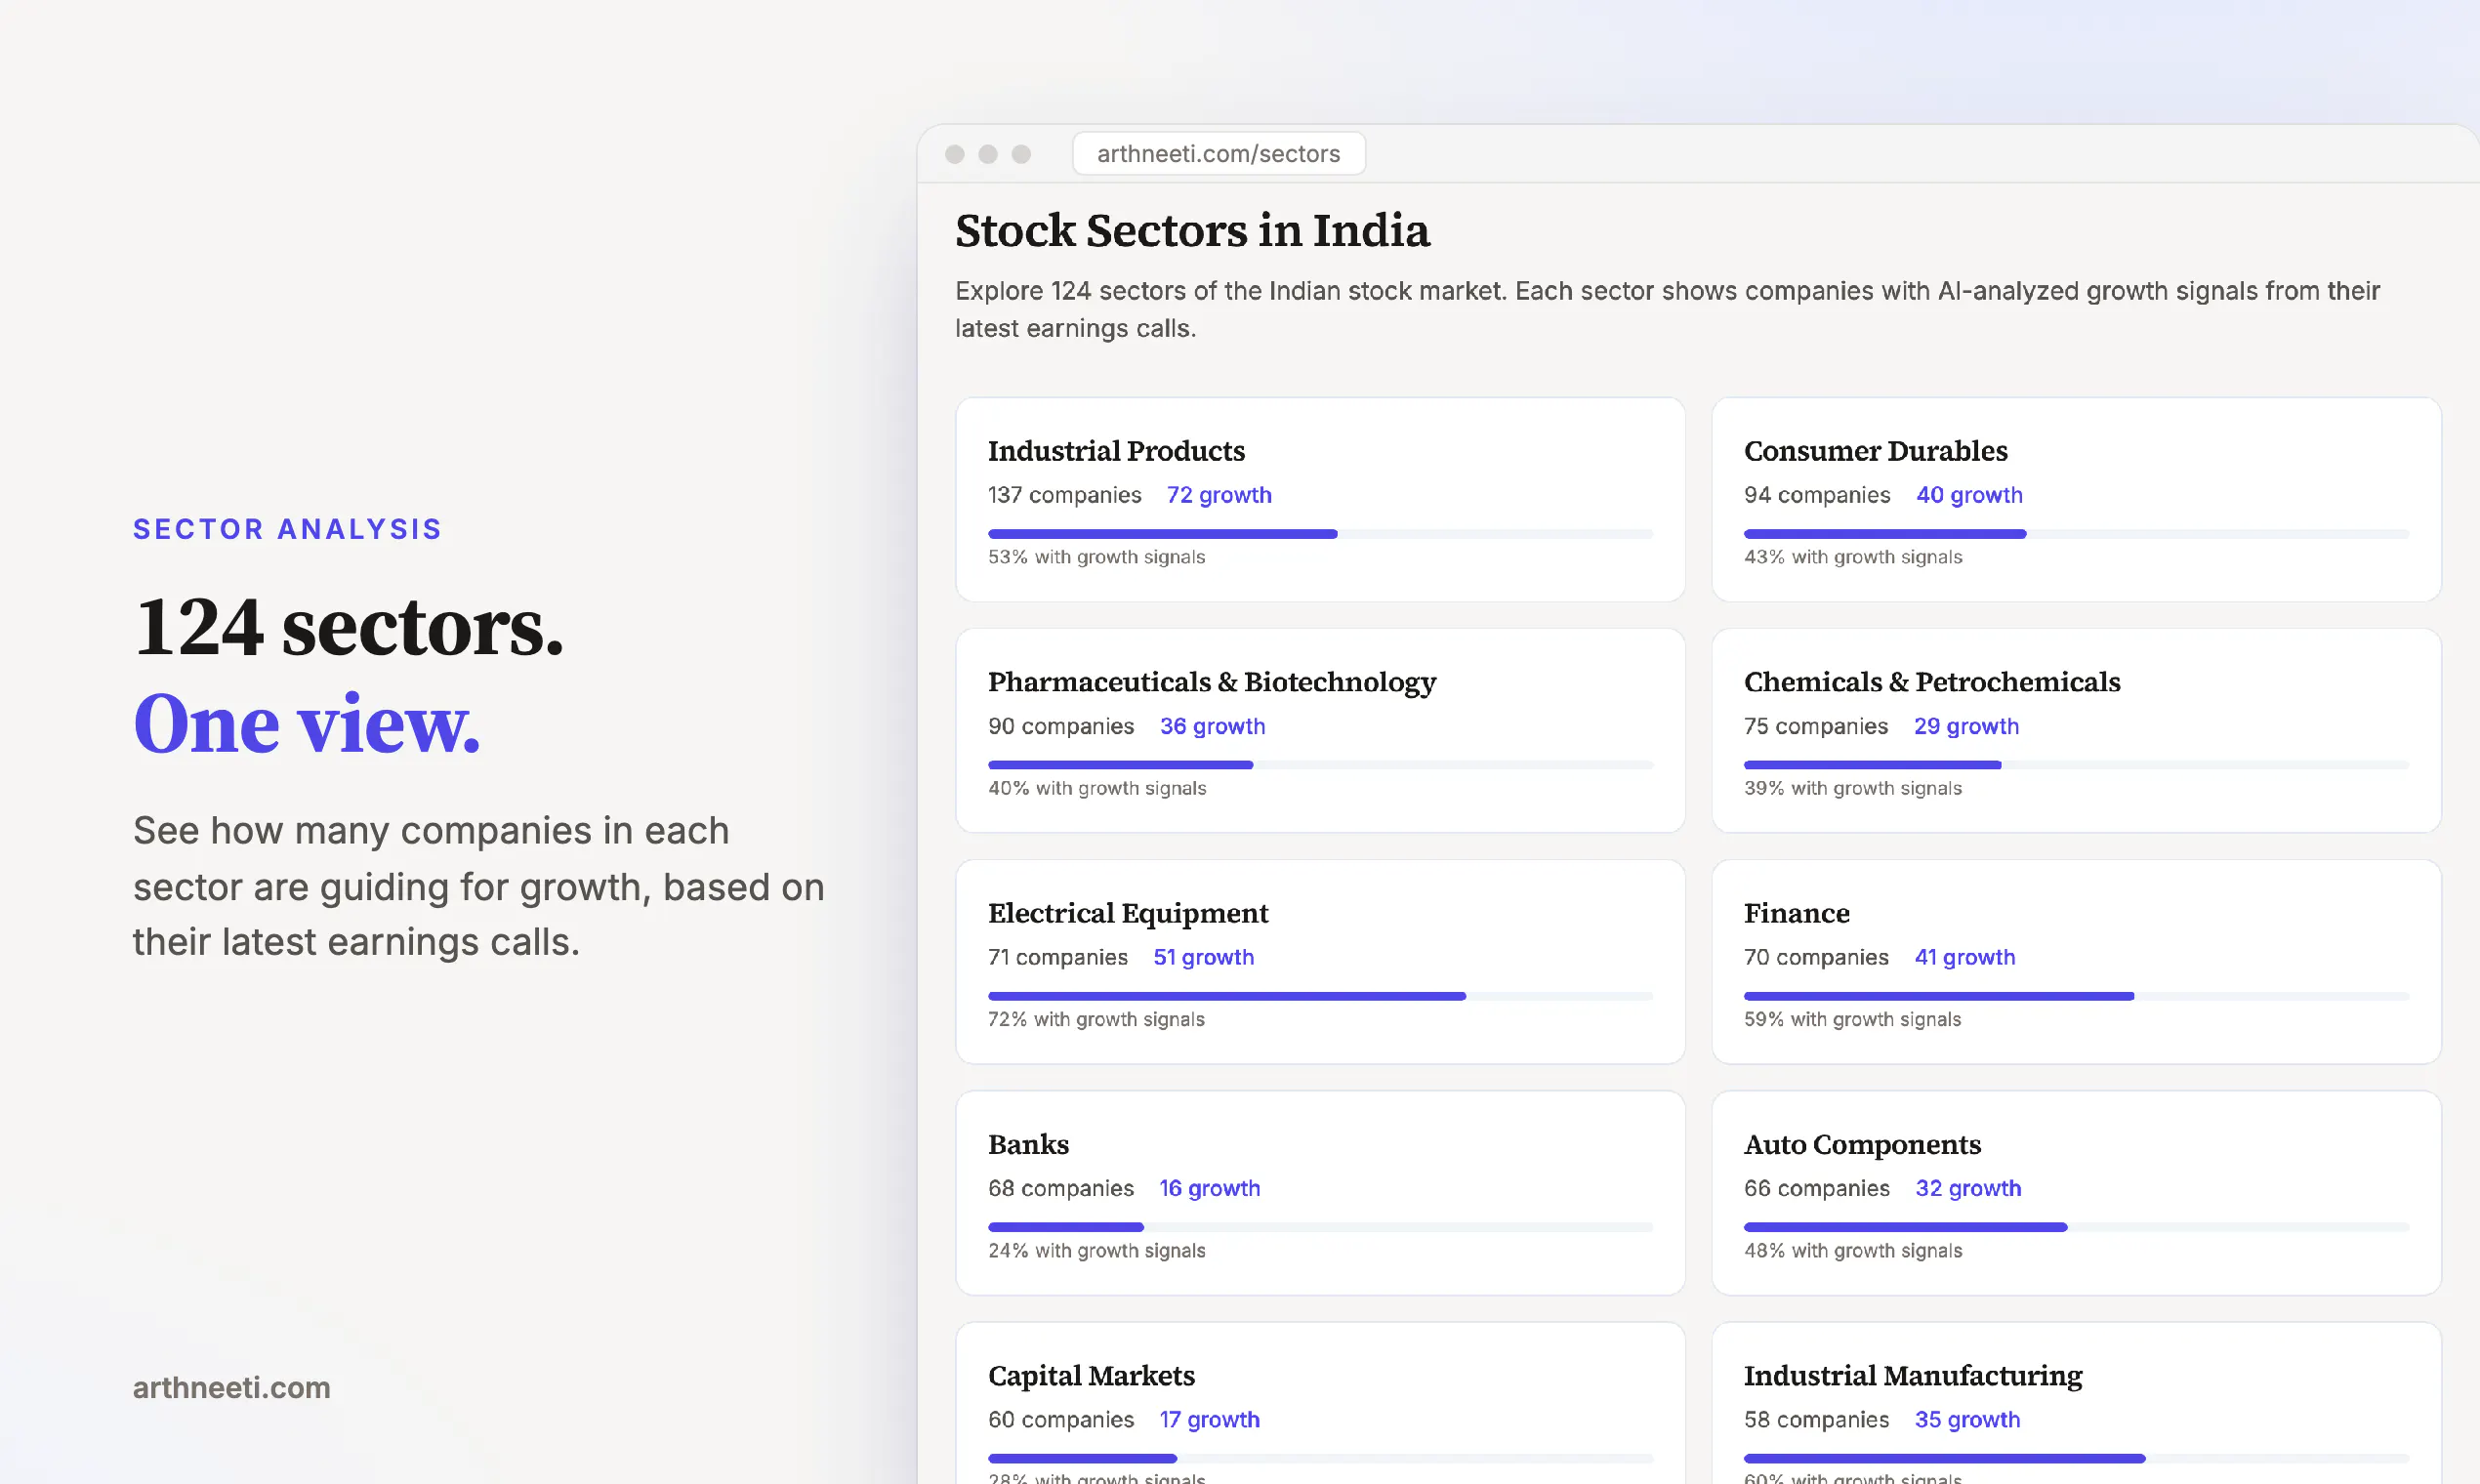This screenshot has width=2480, height=1484.
Task: Open the Banks sector heading
Action: [1028, 1144]
